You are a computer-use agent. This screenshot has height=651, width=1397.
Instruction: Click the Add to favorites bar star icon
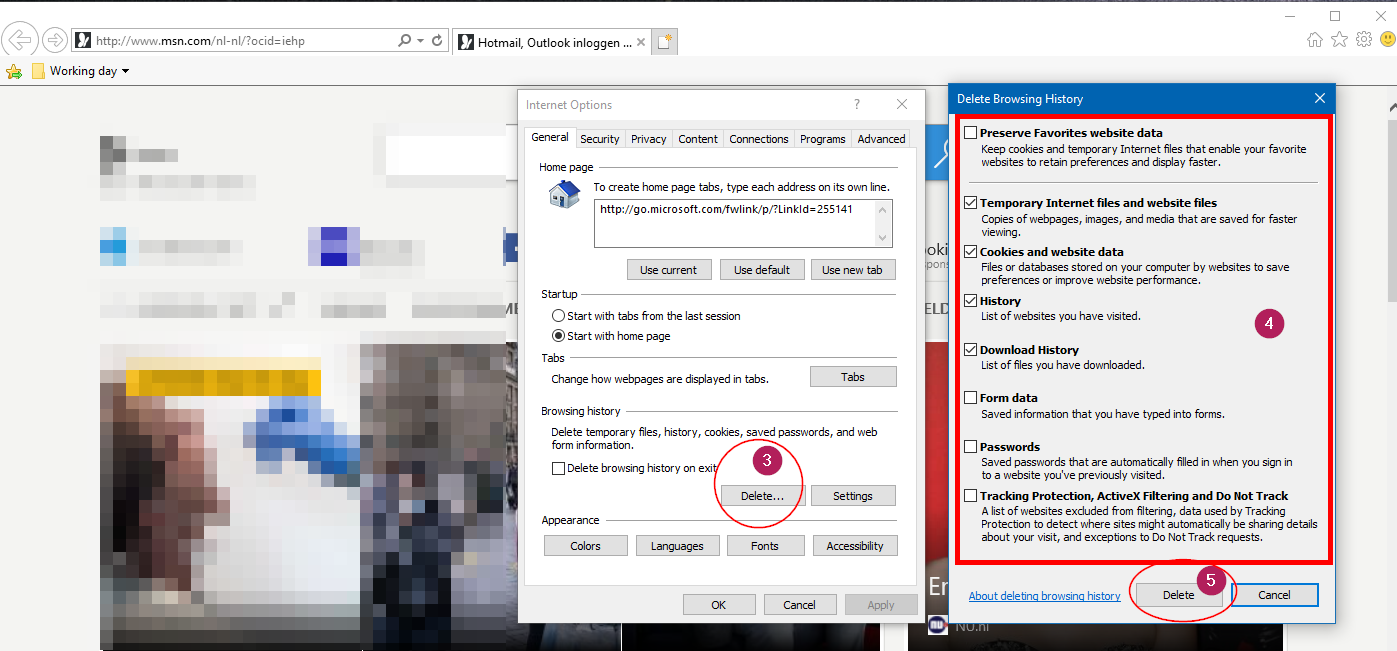click(14, 71)
